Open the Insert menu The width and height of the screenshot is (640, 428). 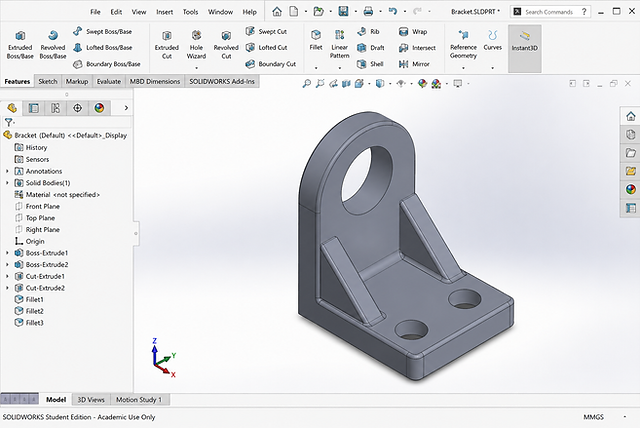click(x=164, y=12)
